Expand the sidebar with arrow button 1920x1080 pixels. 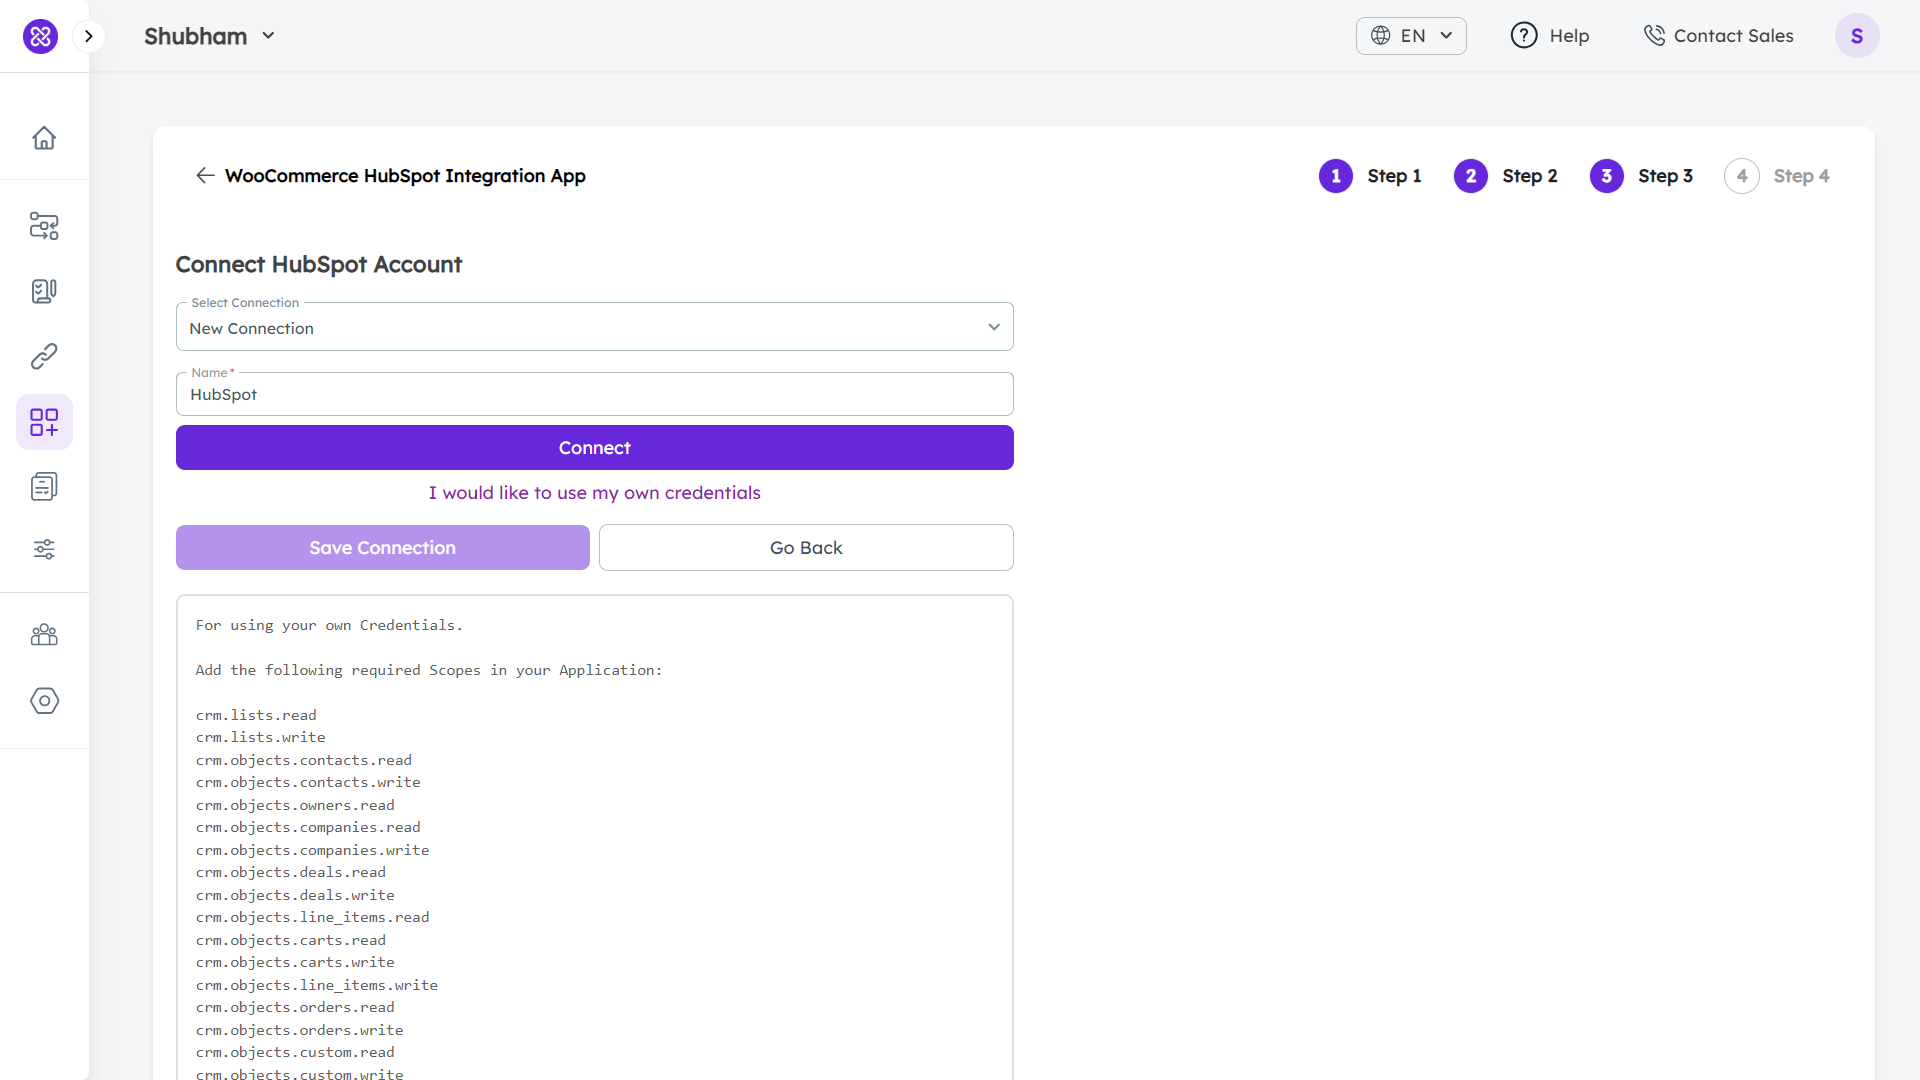coord(89,36)
